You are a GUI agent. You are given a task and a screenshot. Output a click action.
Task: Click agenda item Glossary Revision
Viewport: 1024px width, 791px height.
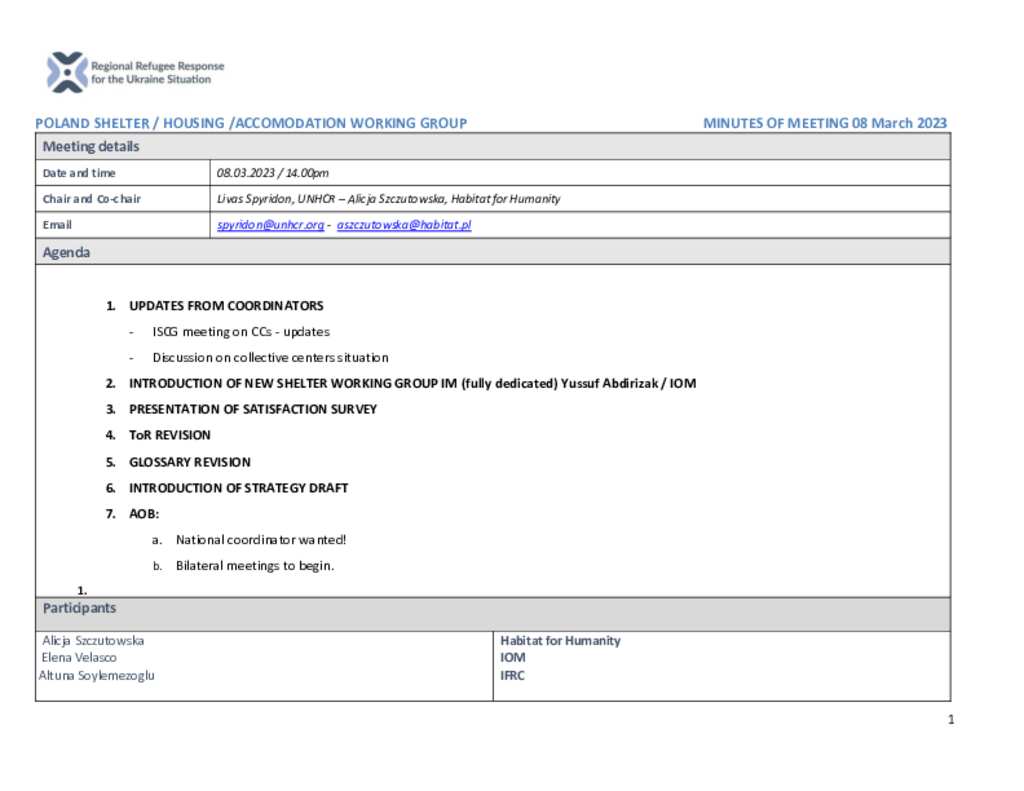pos(189,462)
